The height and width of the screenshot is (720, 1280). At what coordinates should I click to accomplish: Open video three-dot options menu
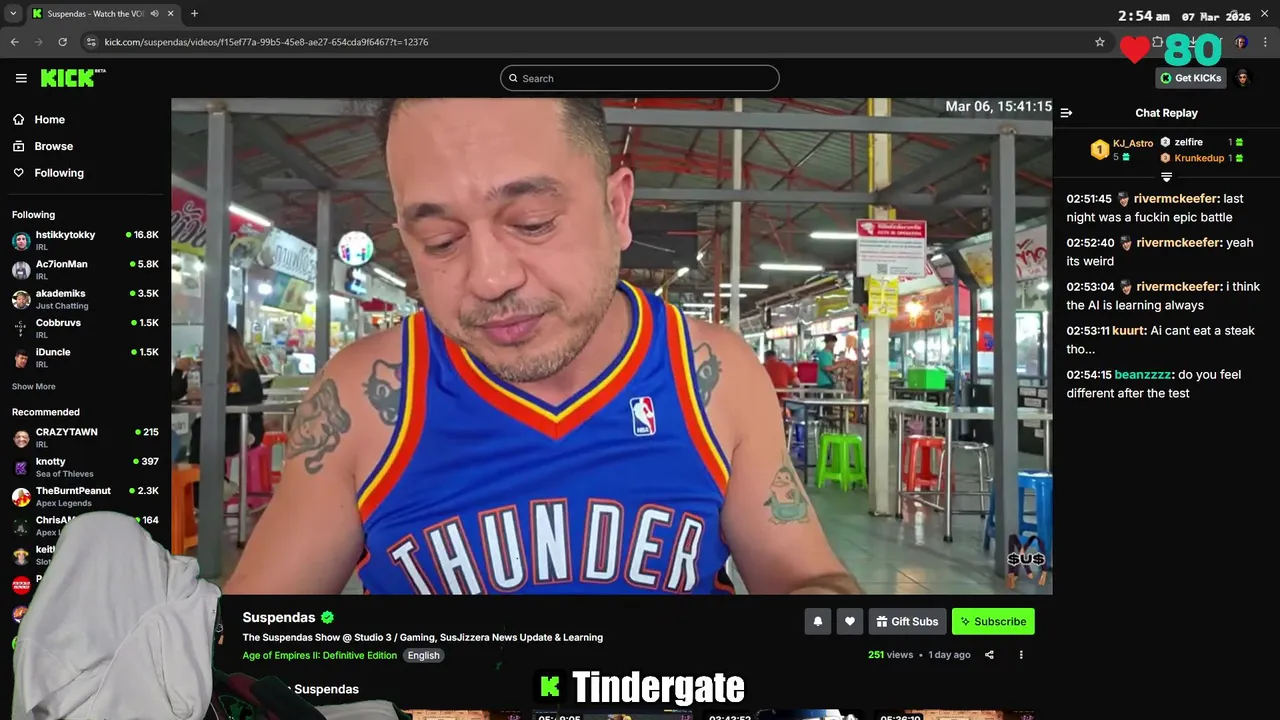(x=1021, y=655)
